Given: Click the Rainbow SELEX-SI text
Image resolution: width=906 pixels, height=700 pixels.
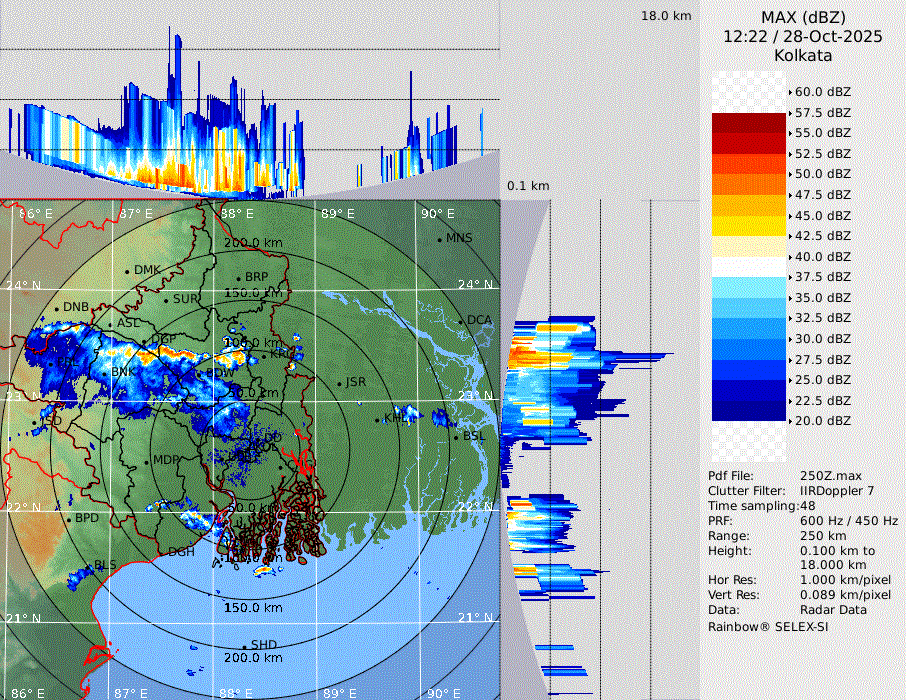Looking at the screenshot, I should [x=768, y=626].
